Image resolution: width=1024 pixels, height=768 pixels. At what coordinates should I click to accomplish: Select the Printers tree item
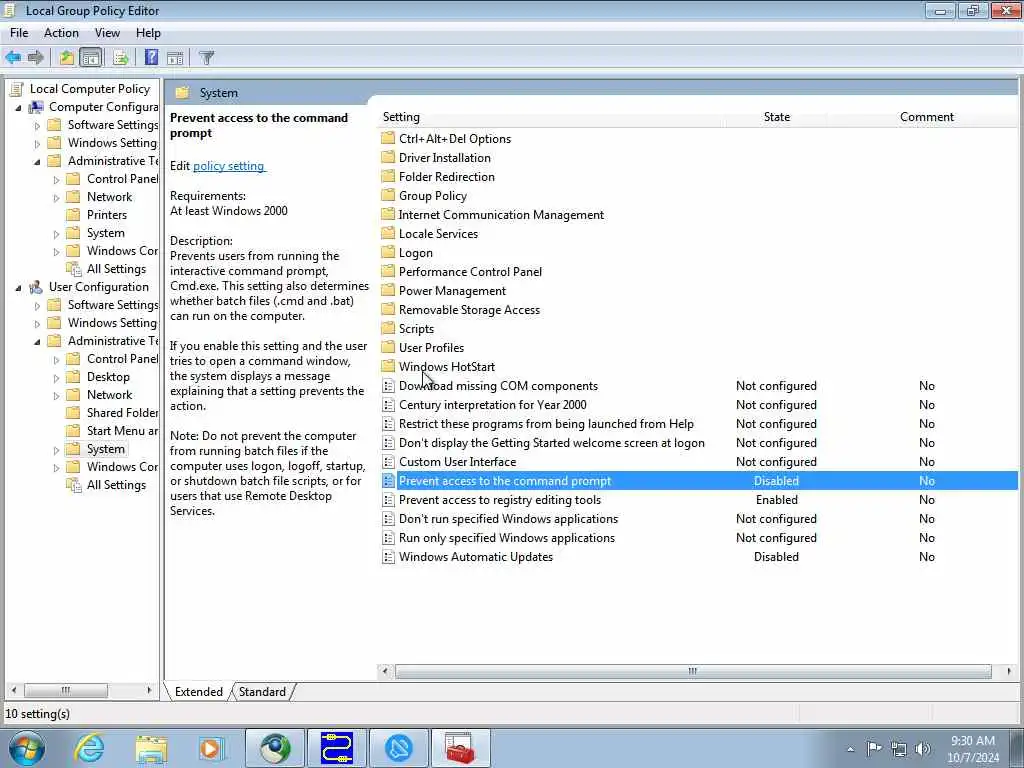click(x=107, y=215)
